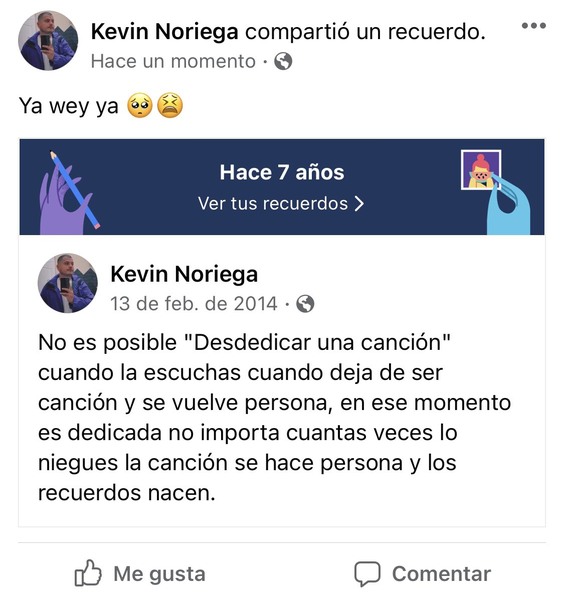Image resolution: width=564 pixels, height=600 pixels.
Task: Click the pleading face emoji
Action: [x=140, y=106]
